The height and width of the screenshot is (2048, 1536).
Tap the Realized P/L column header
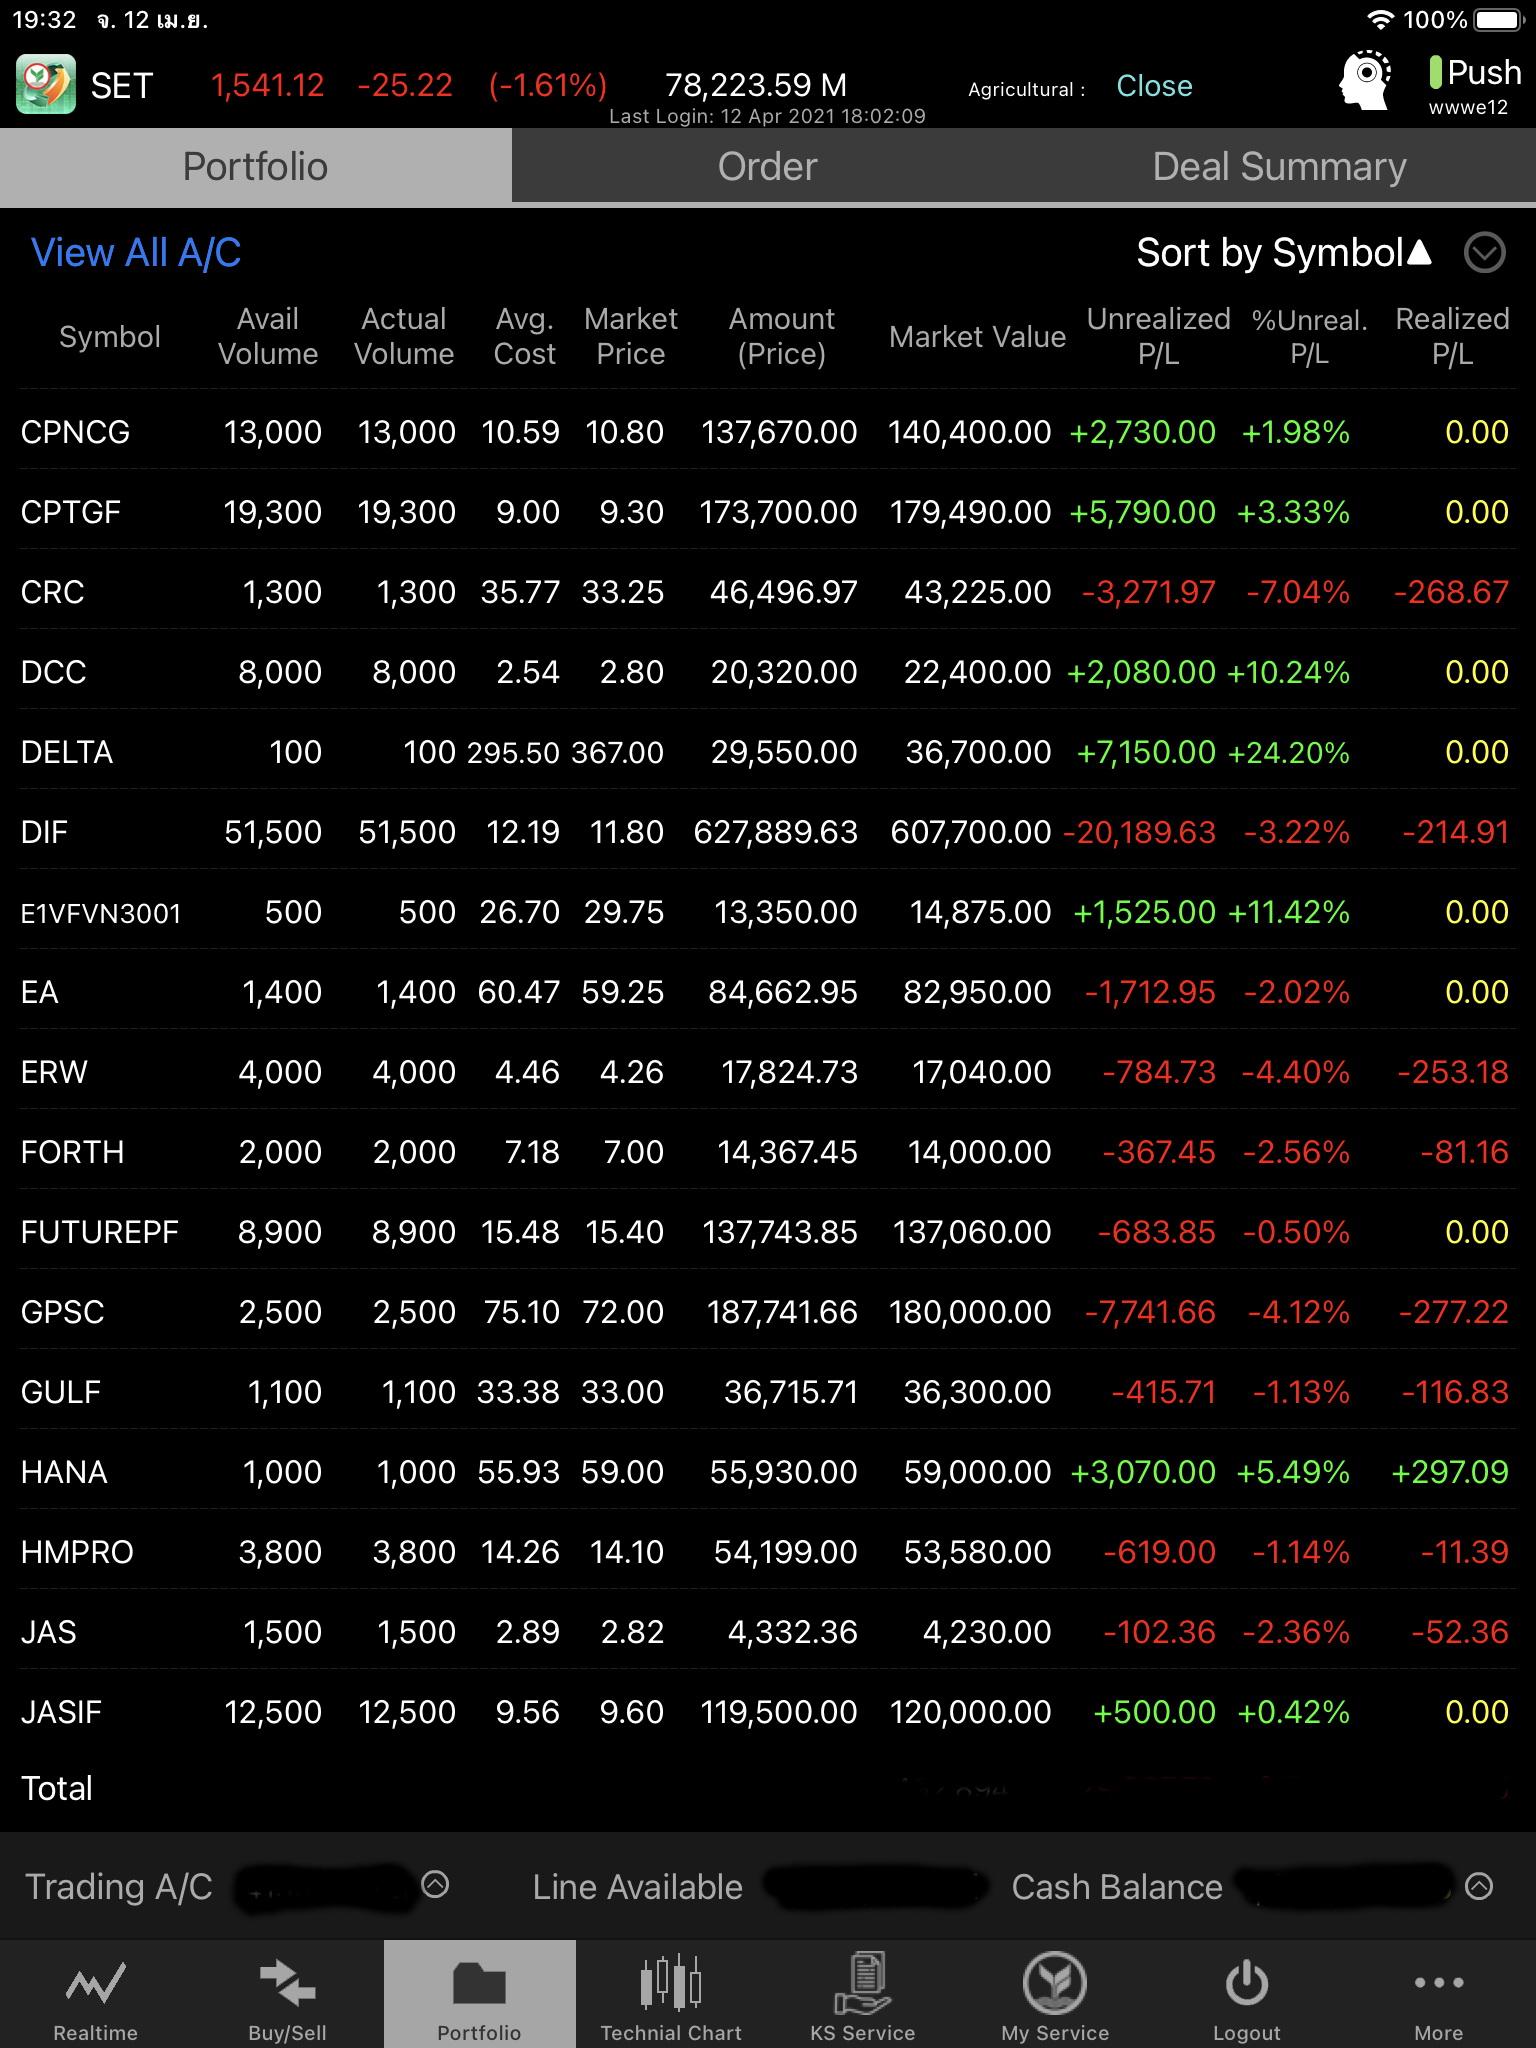click(x=1452, y=336)
